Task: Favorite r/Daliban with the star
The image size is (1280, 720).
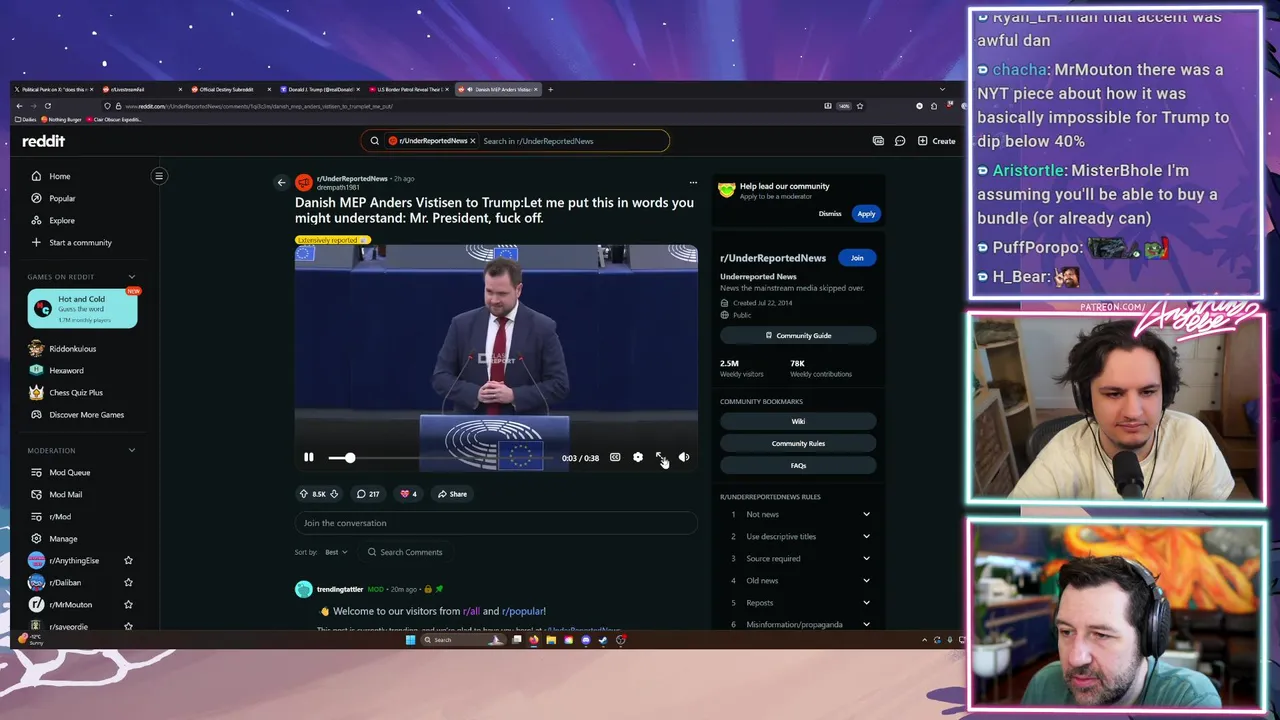Action: [128, 583]
